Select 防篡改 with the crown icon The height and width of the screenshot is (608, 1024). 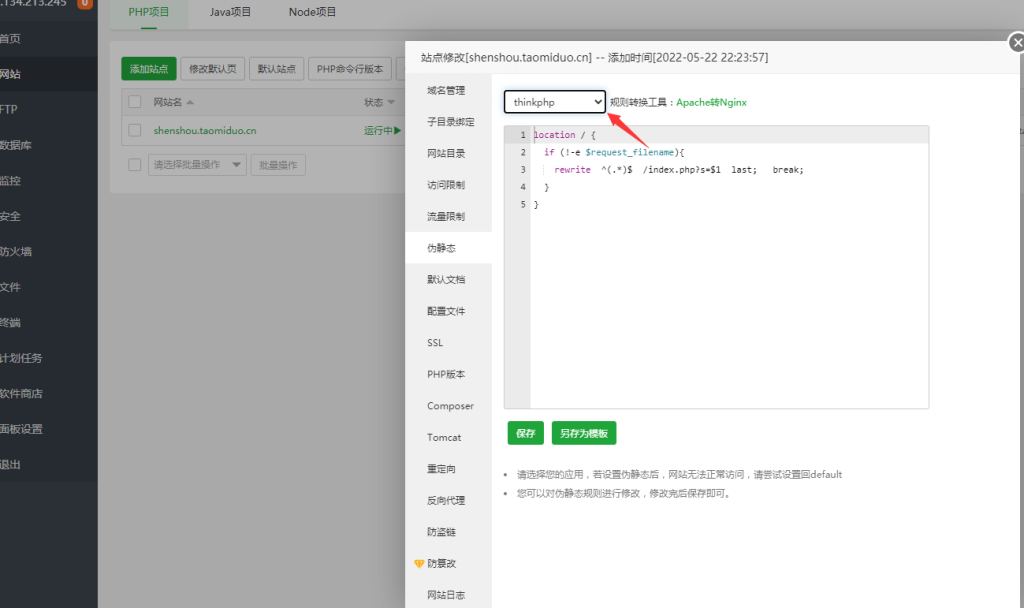coord(444,563)
